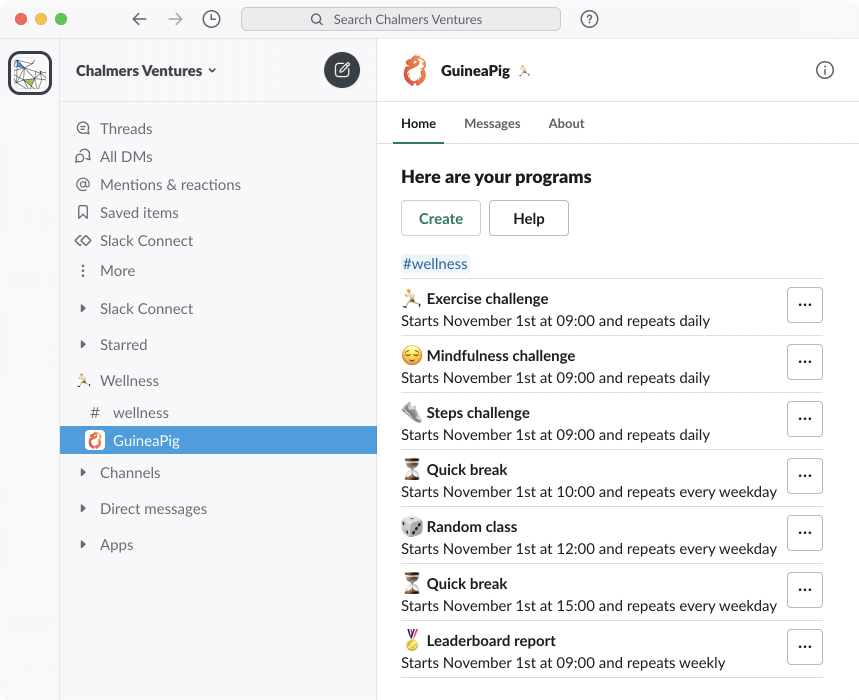Image resolution: width=859 pixels, height=700 pixels.
Task: Click the Exercise challenge runner emoji
Action: pyautogui.click(x=411, y=299)
